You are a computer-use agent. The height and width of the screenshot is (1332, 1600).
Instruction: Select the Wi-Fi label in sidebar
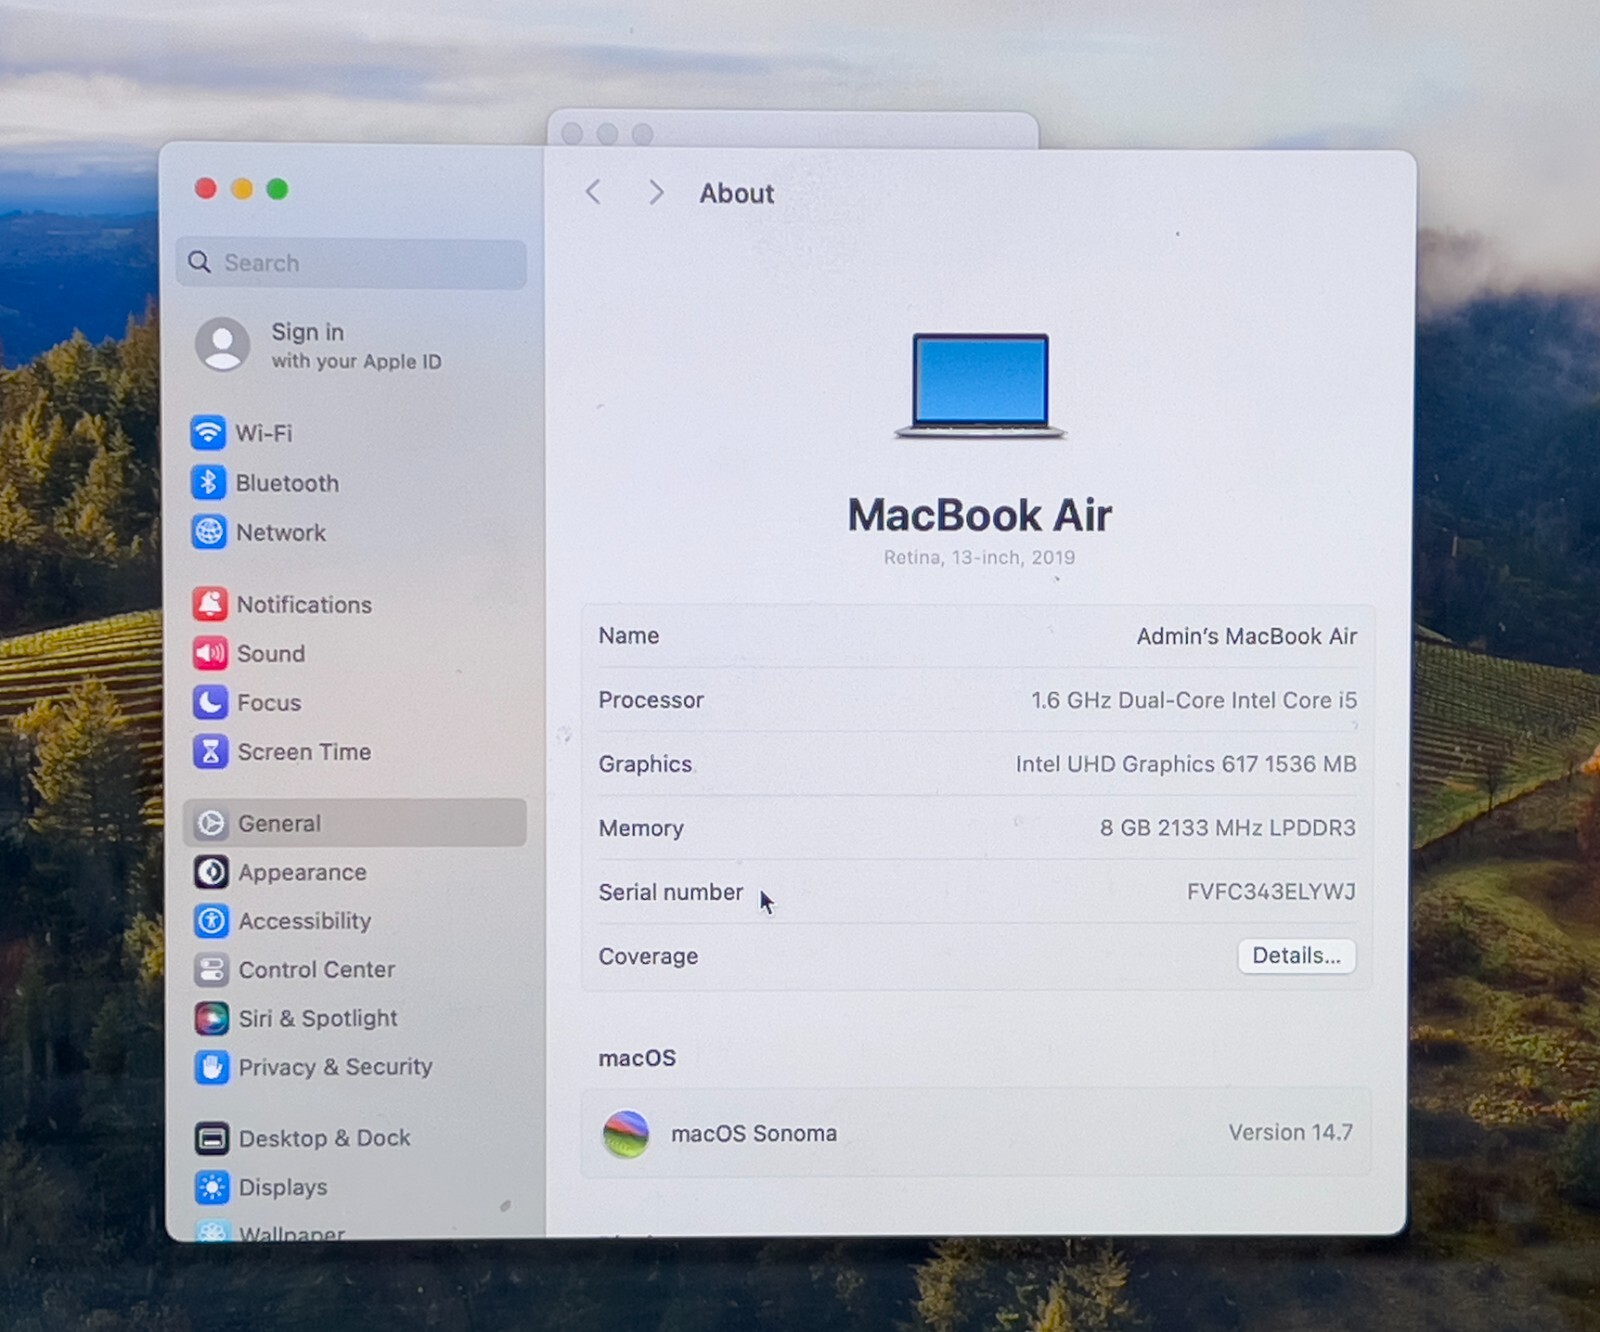[x=264, y=434]
